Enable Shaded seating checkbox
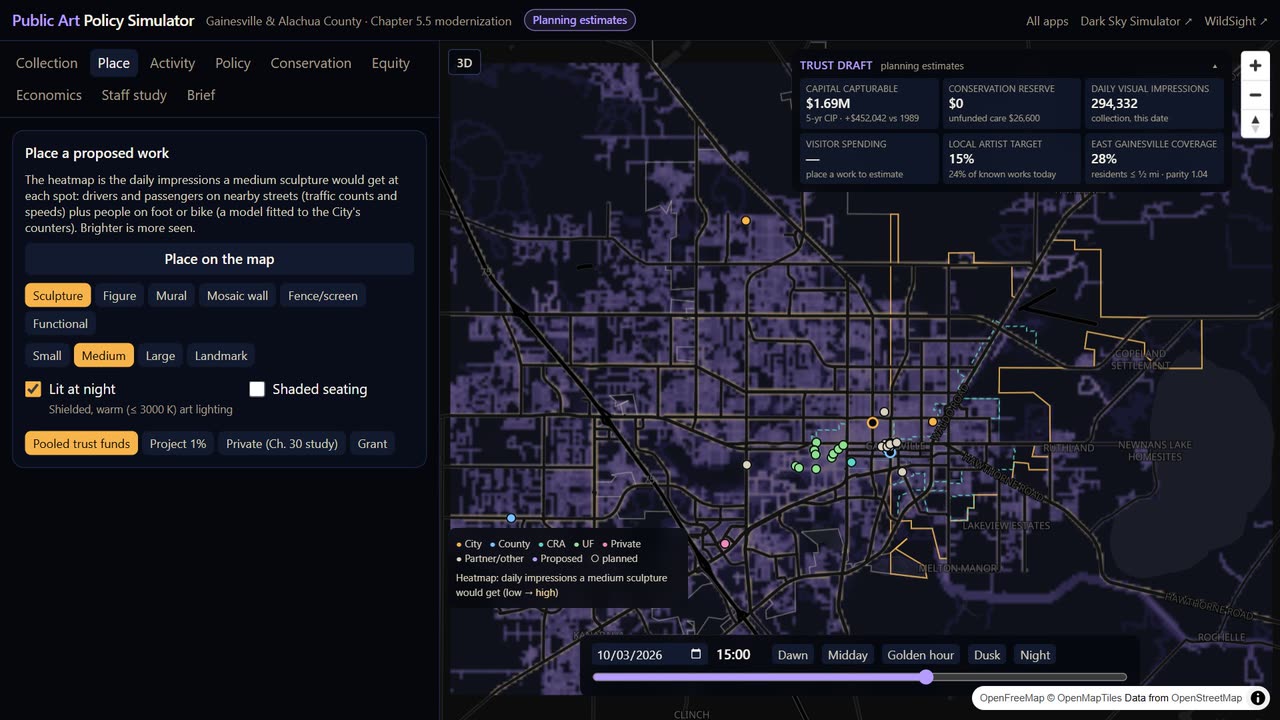 pos(257,389)
